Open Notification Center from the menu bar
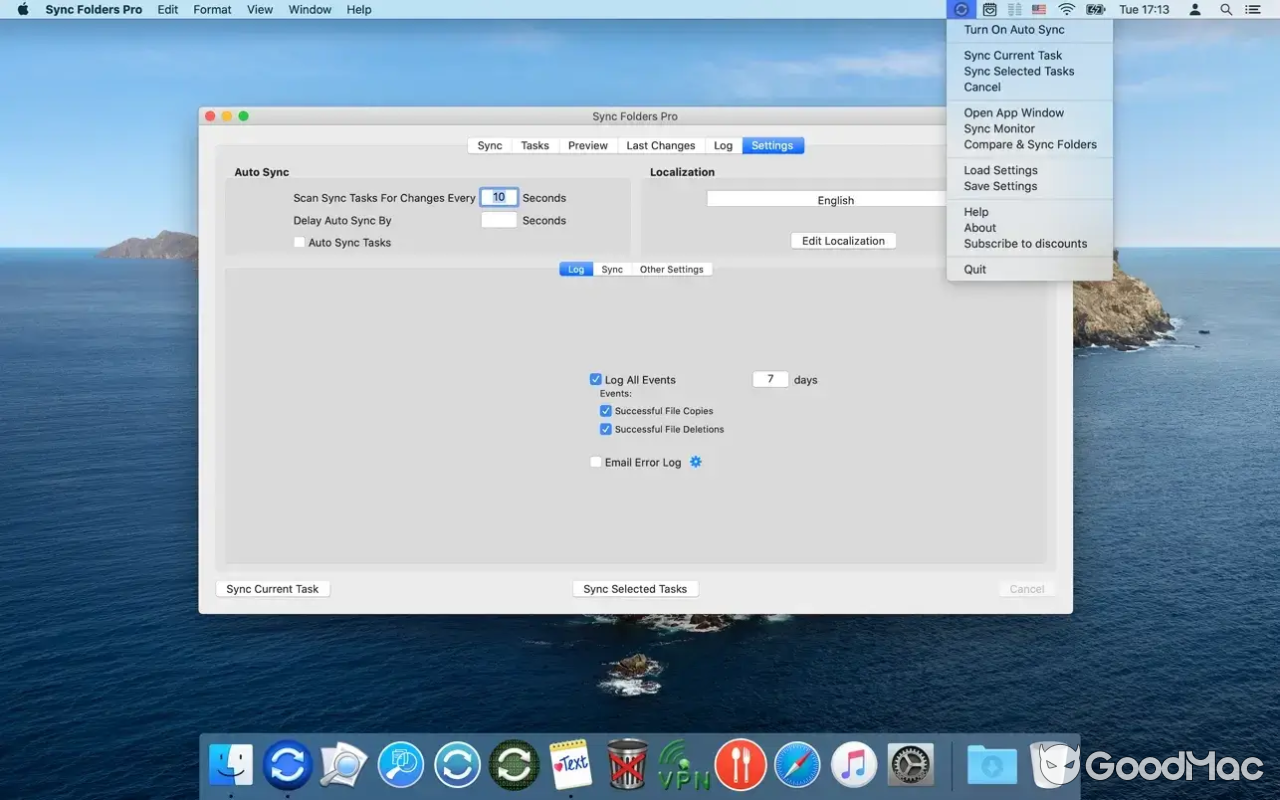 (1252, 9)
